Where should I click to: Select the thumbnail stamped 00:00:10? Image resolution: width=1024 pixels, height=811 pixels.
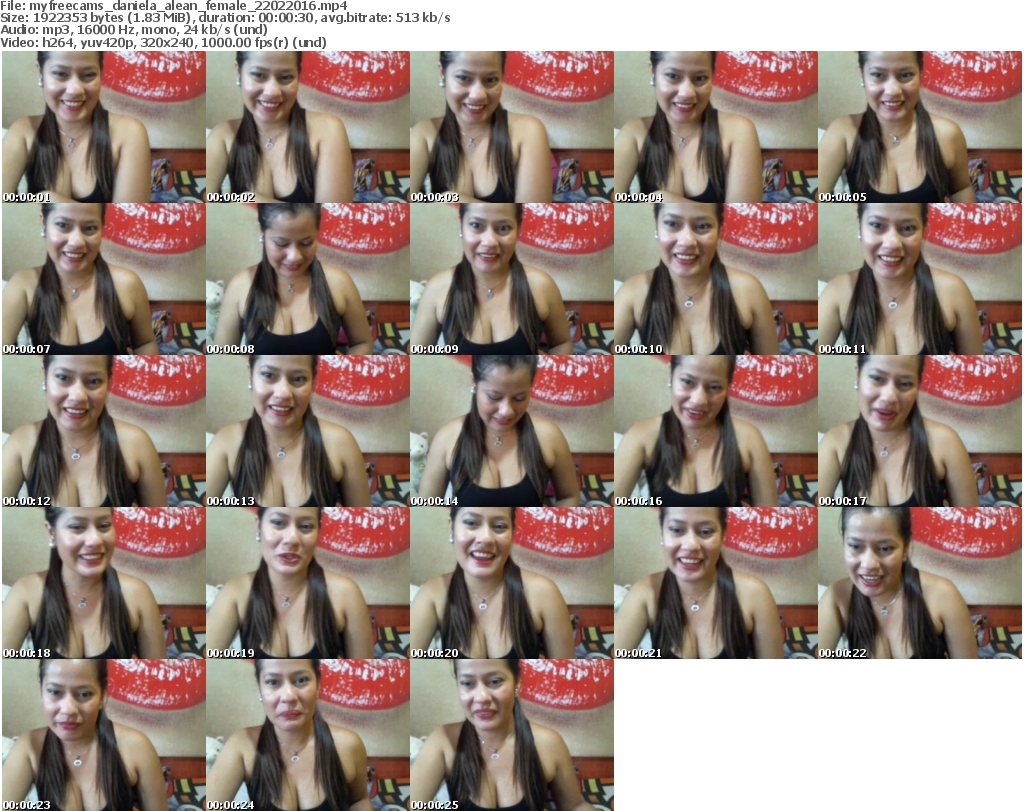(716, 279)
